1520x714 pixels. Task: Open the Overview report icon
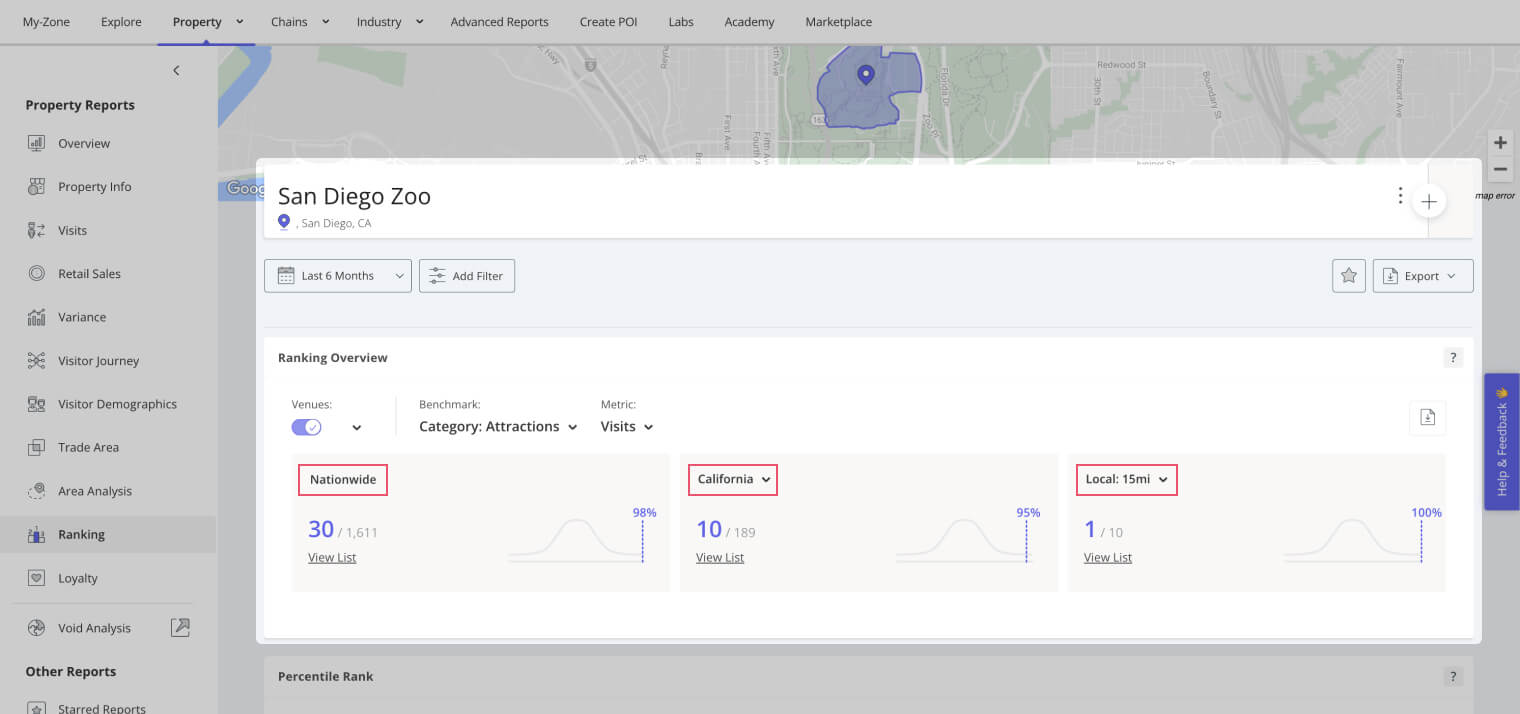tap(36, 143)
